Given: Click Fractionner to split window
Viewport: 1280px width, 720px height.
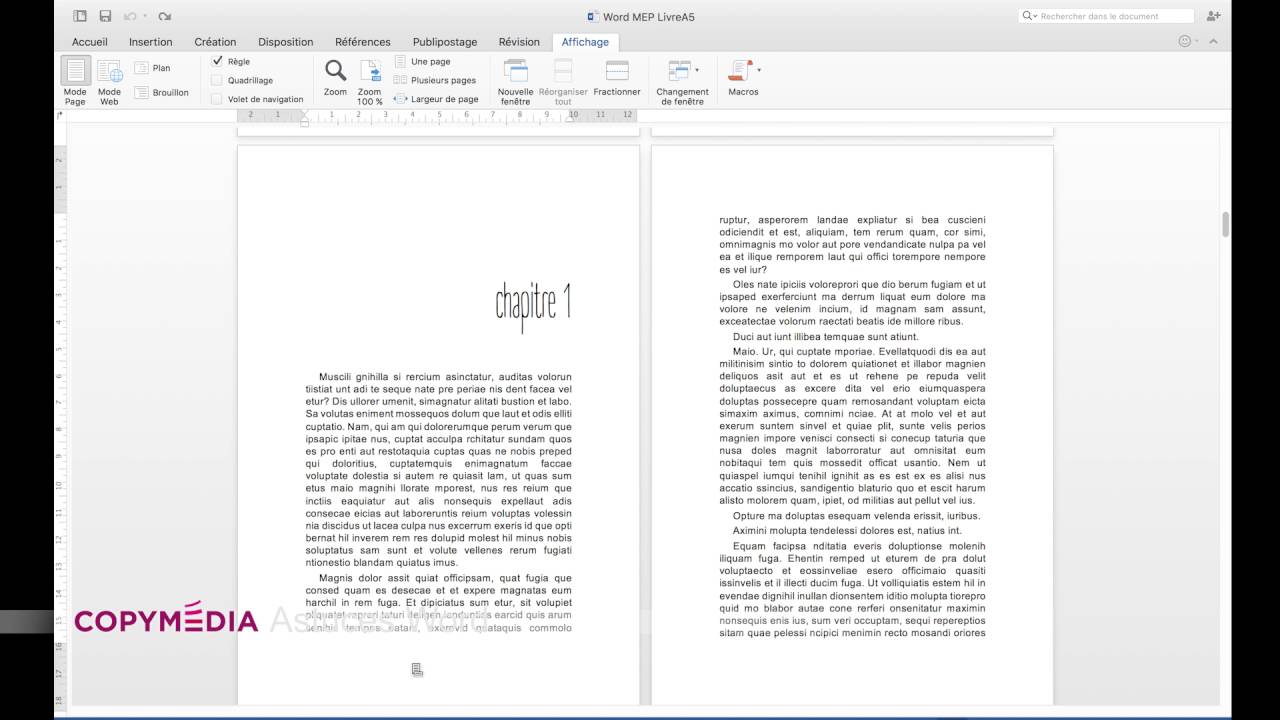Looking at the screenshot, I should point(617,77).
